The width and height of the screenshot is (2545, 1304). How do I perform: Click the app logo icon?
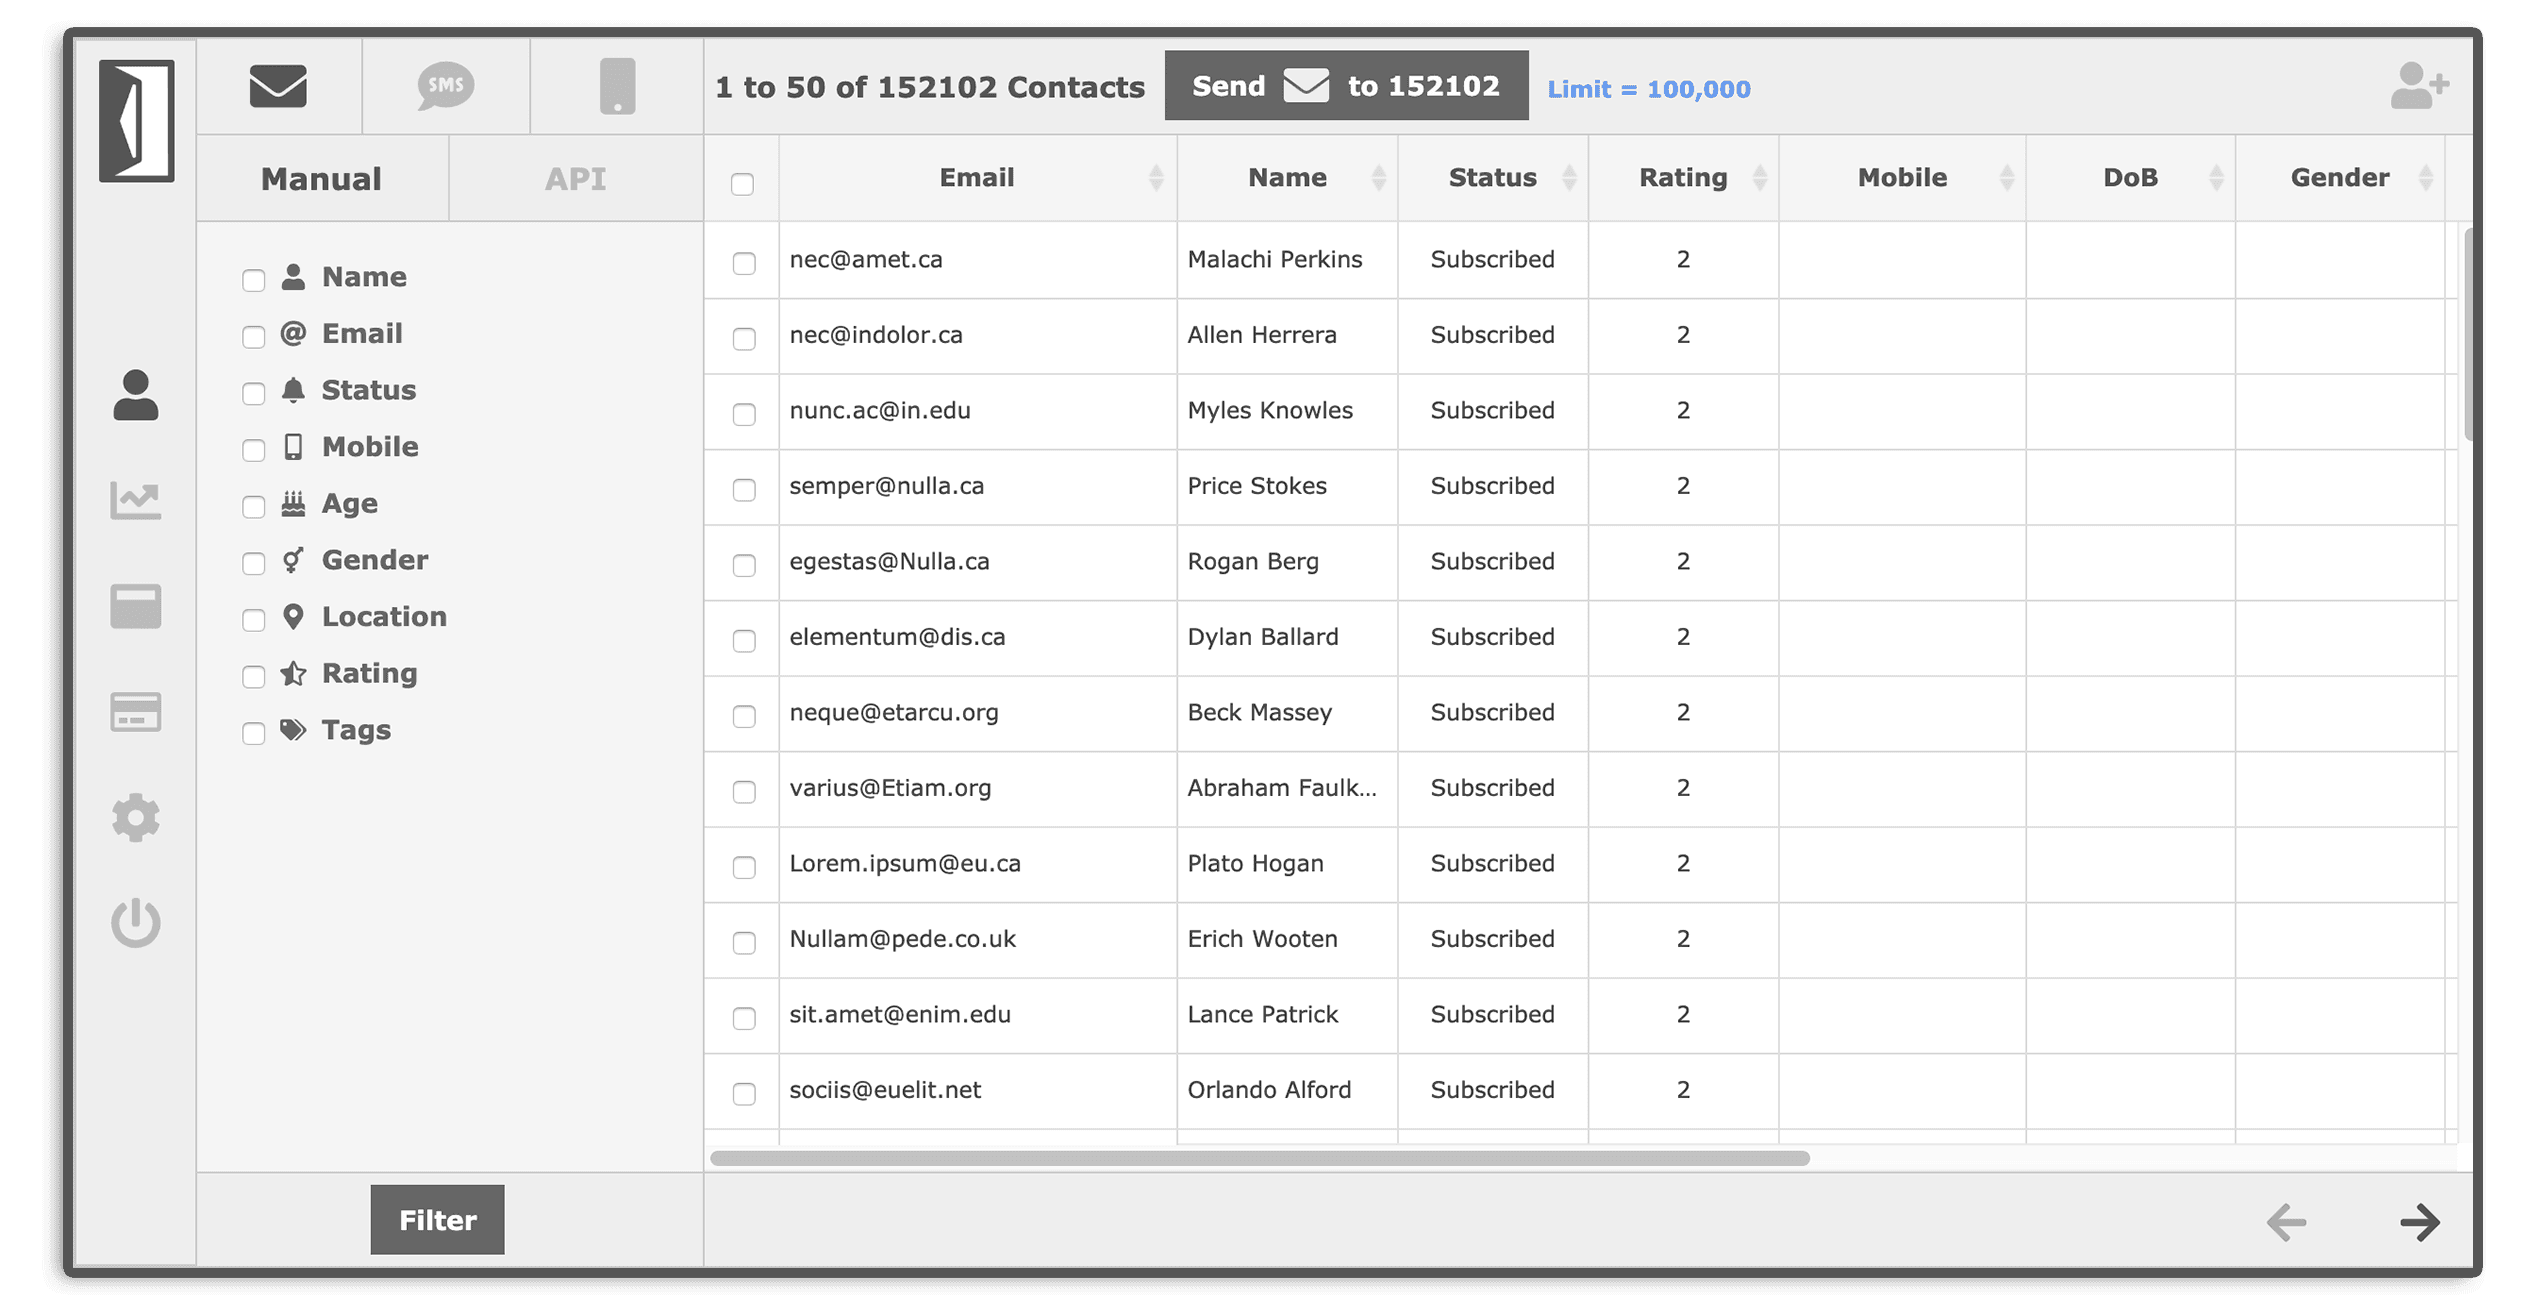point(137,121)
